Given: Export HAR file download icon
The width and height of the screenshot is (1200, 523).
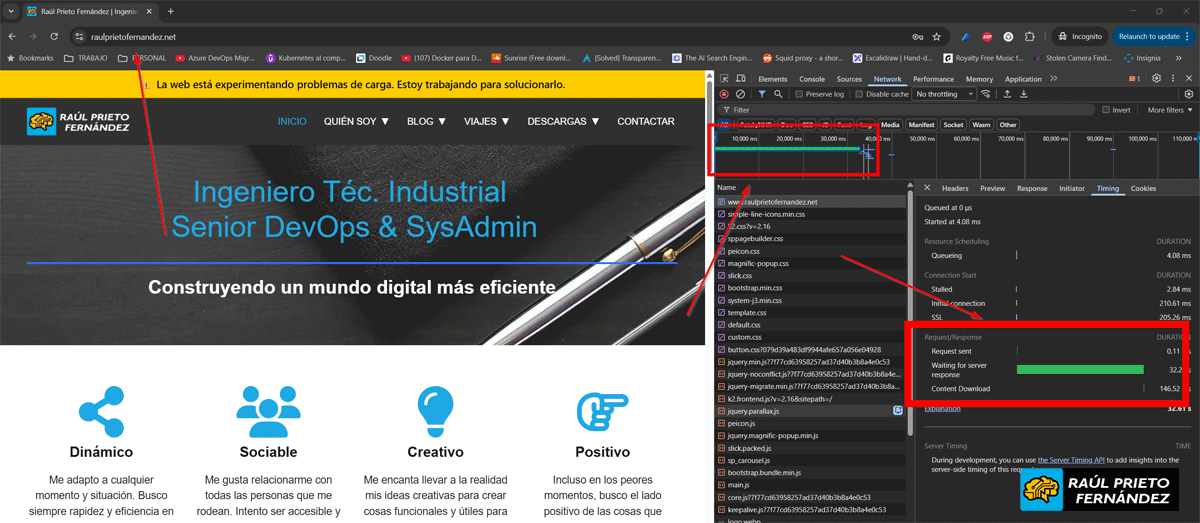Looking at the screenshot, I should tap(1024, 94).
